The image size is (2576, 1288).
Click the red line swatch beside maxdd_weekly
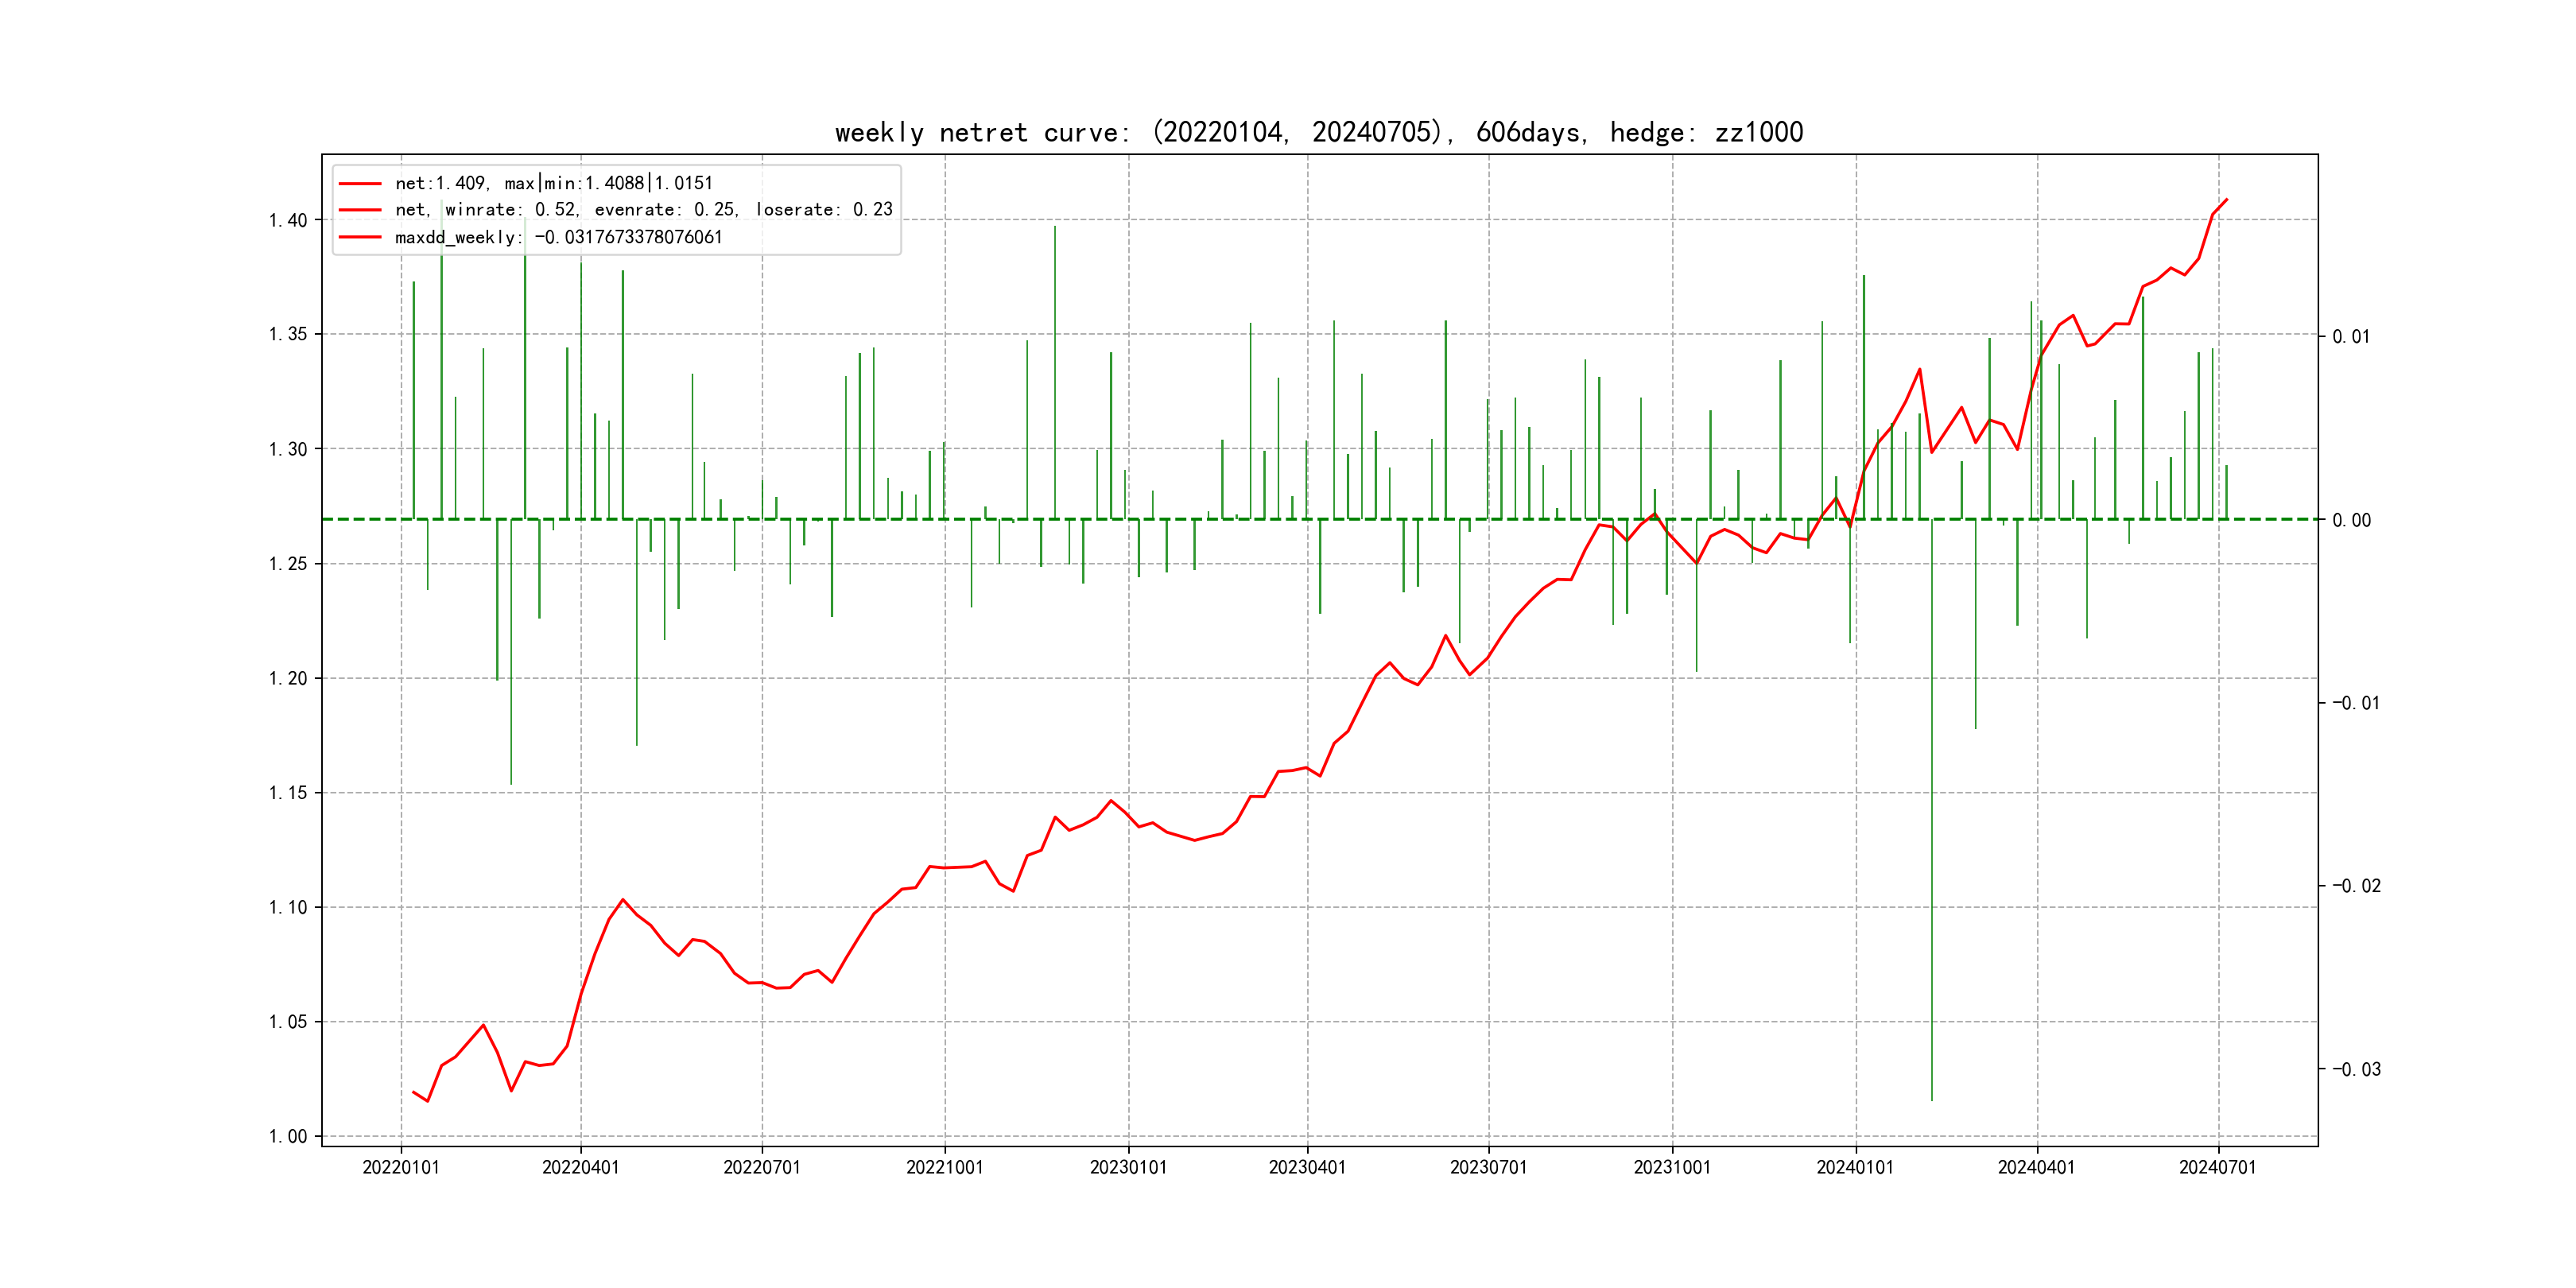pos(360,237)
